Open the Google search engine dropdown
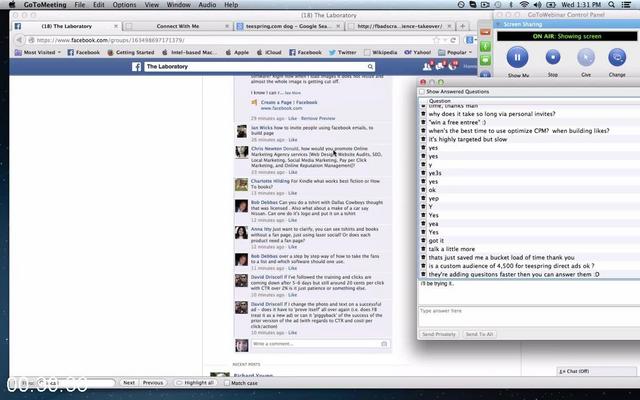The image size is (640, 400). [x=471, y=40]
